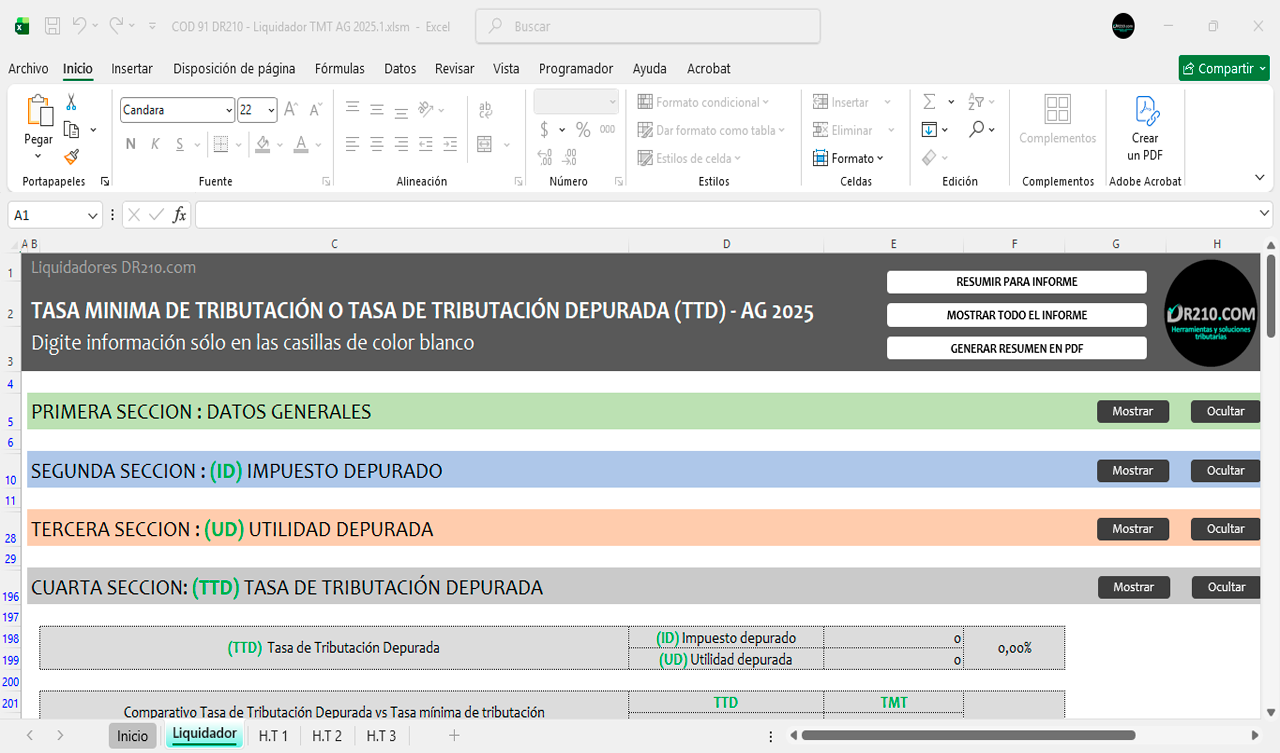Screen dimensions: 1280x753
Task: Hide the Tercera Seccion Utilidad Depurada
Action: 1225,529
